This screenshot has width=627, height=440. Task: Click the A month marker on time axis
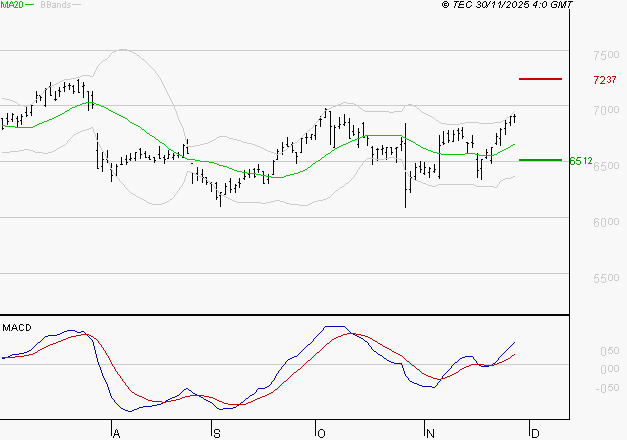(x=116, y=434)
